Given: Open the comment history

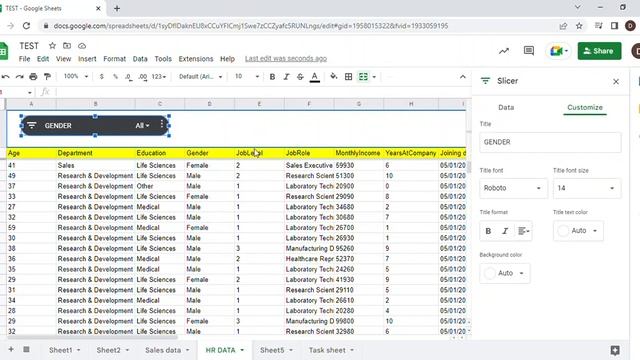Looking at the screenshot, I should pos(529,51).
